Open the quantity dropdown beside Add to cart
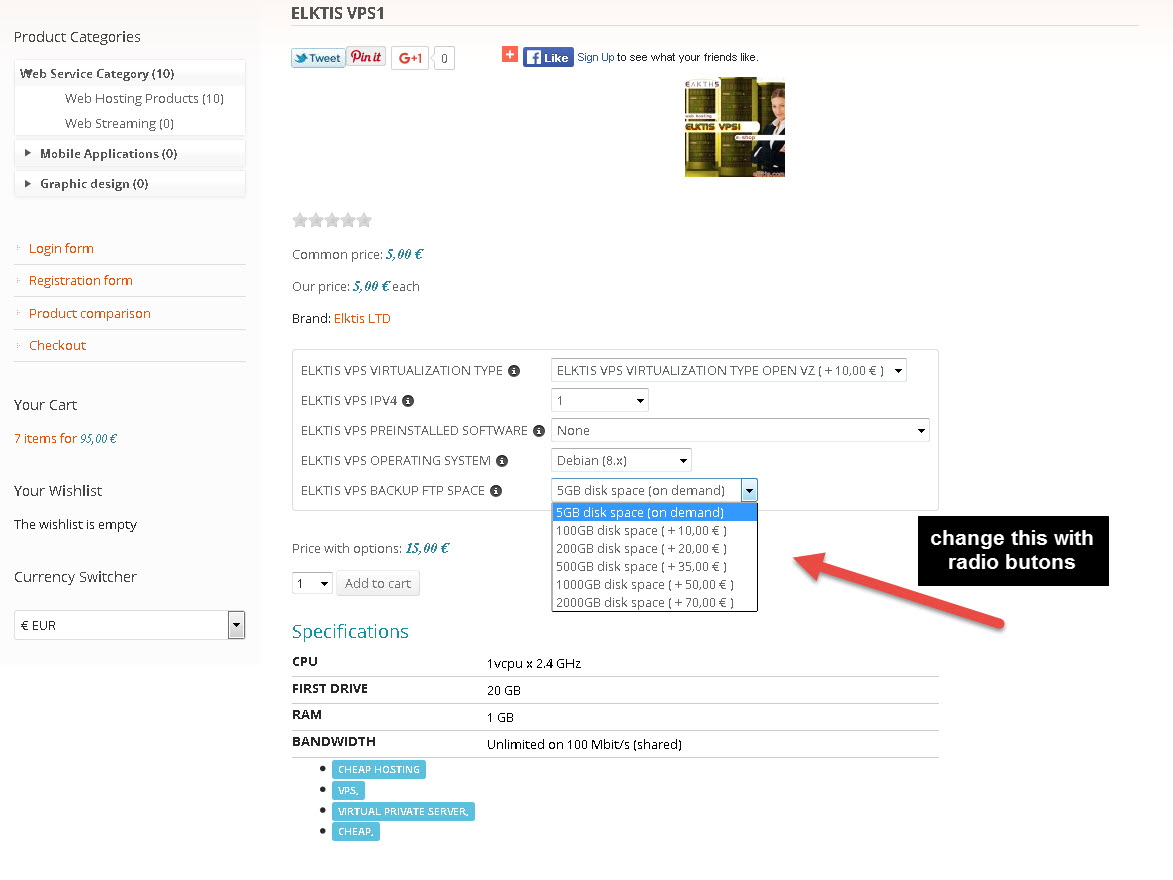1173x880 pixels. coord(312,584)
